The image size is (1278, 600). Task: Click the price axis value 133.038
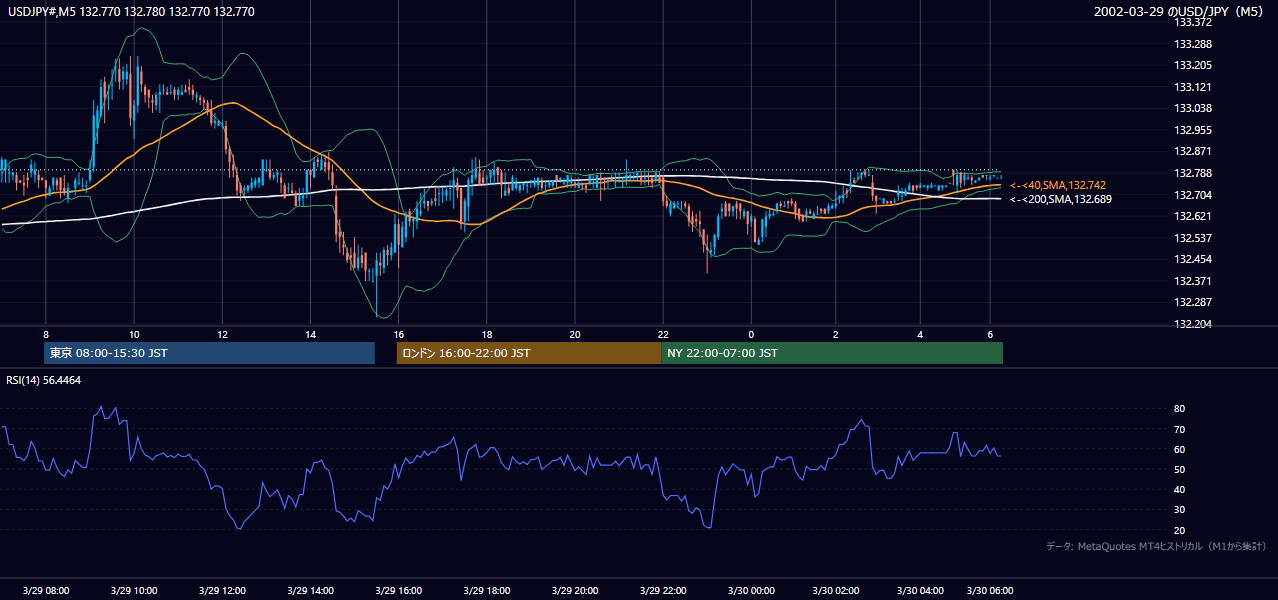click(x=1193, y=108)
